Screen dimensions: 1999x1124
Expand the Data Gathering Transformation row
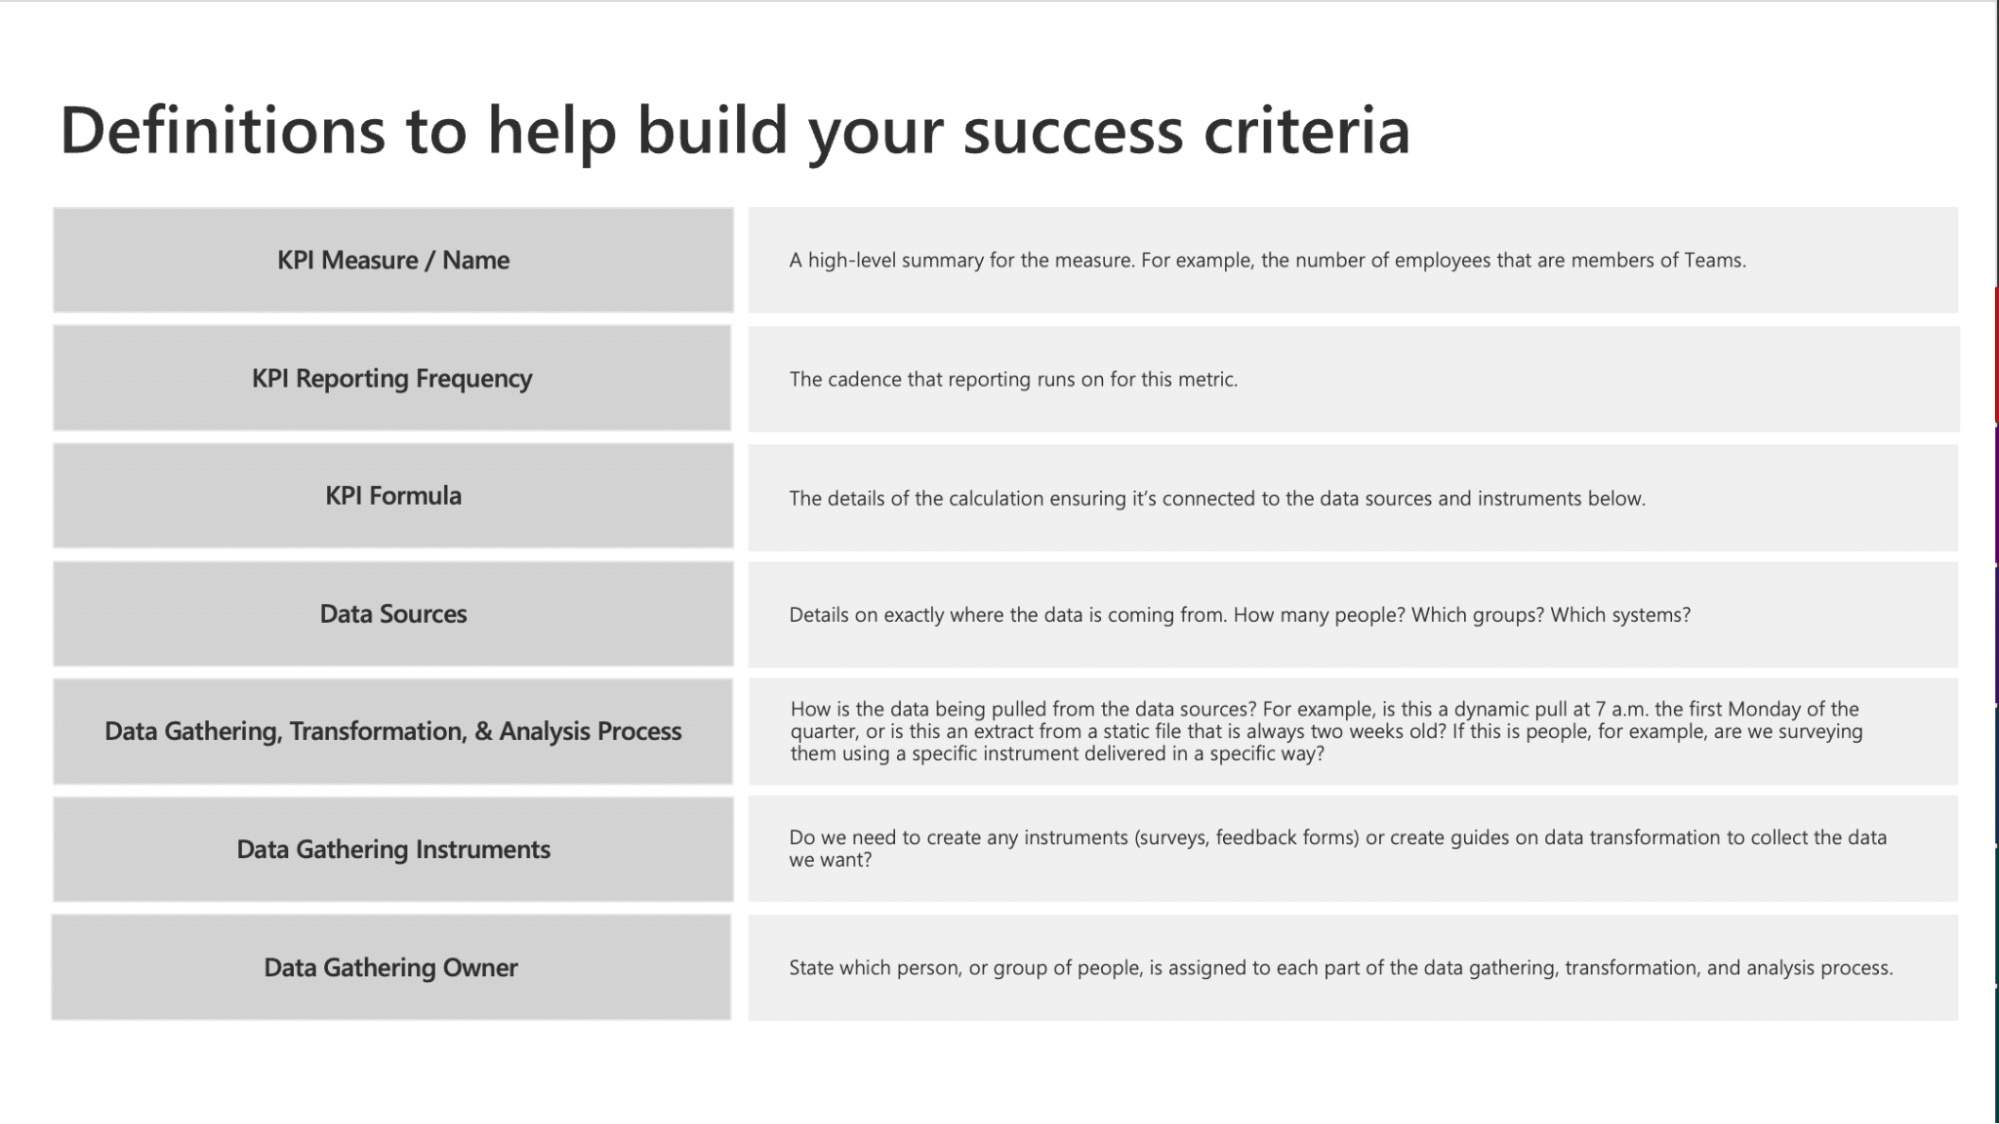point(391,730)
